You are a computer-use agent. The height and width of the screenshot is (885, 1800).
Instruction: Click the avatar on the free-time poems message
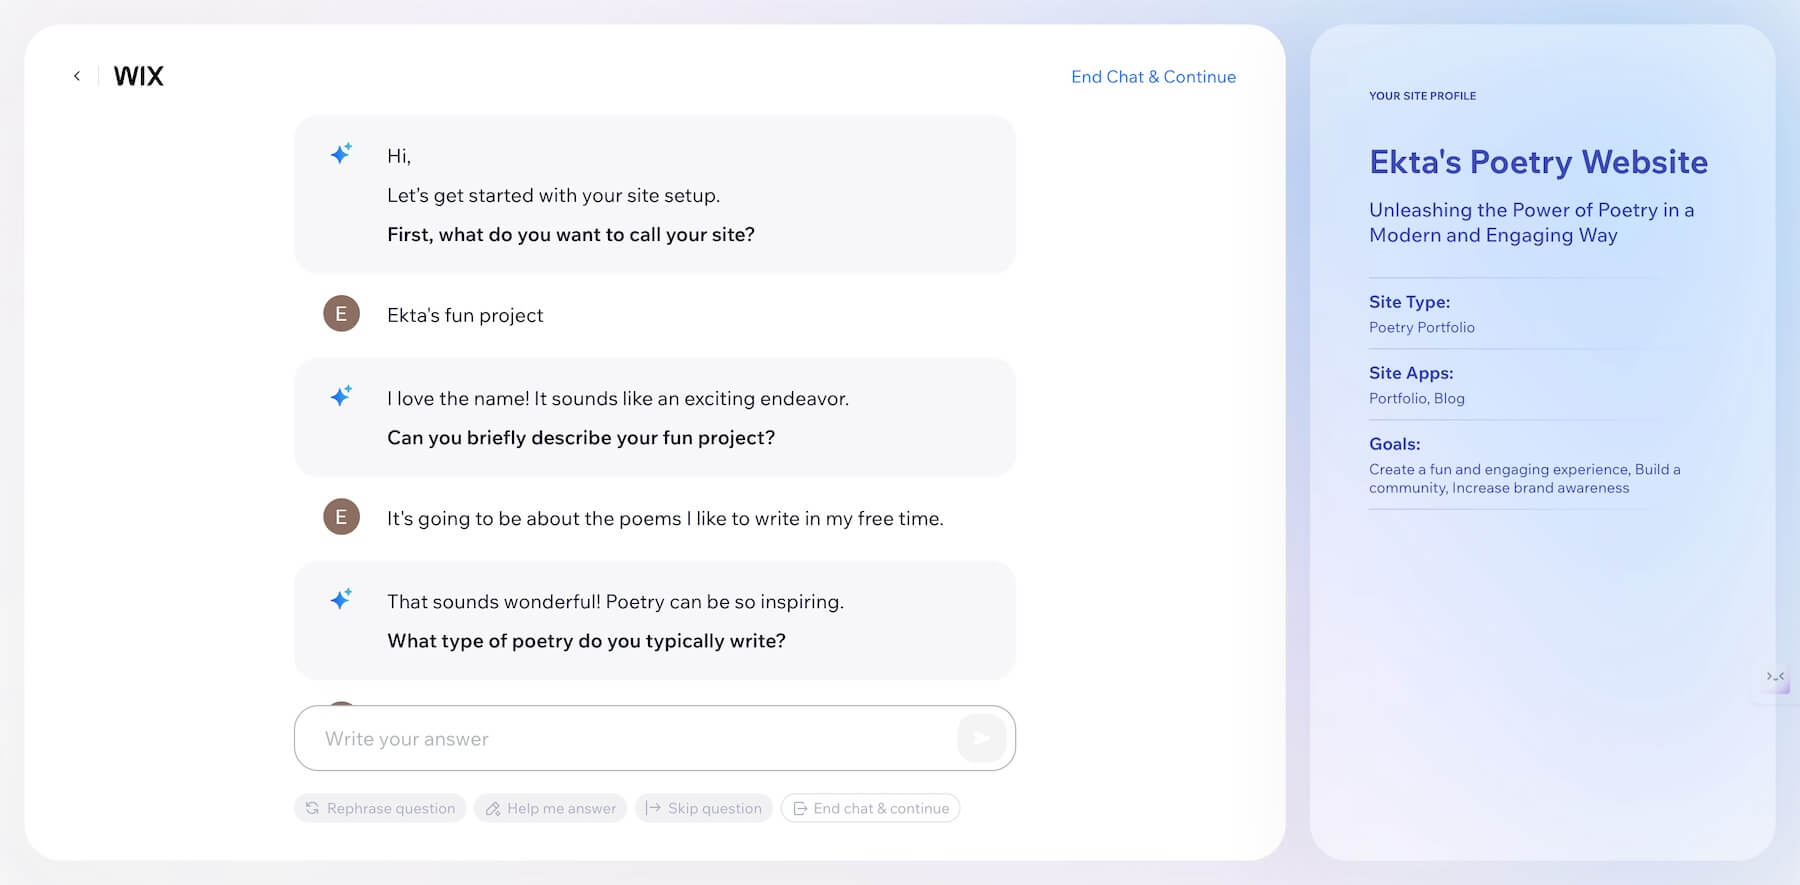(x=341, y=517)
